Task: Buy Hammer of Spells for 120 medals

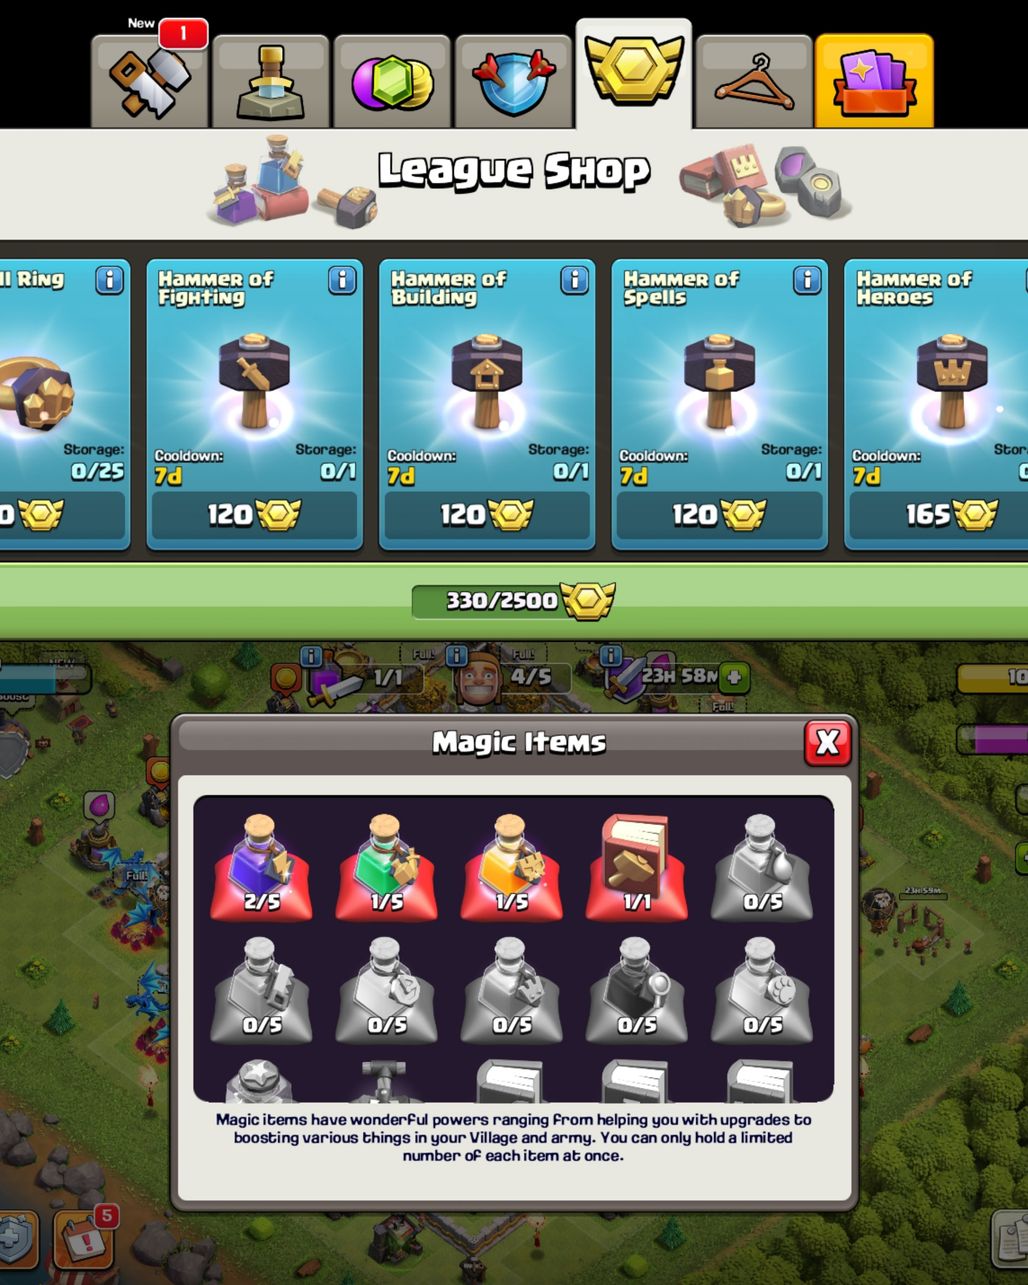Action: click(719, 515)
